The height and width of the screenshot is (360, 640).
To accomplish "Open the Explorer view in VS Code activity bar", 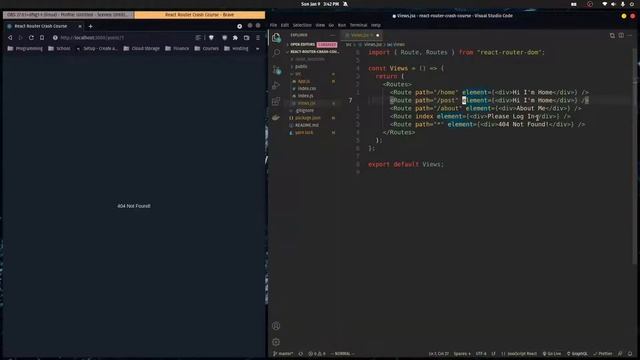I will (276, 38).
